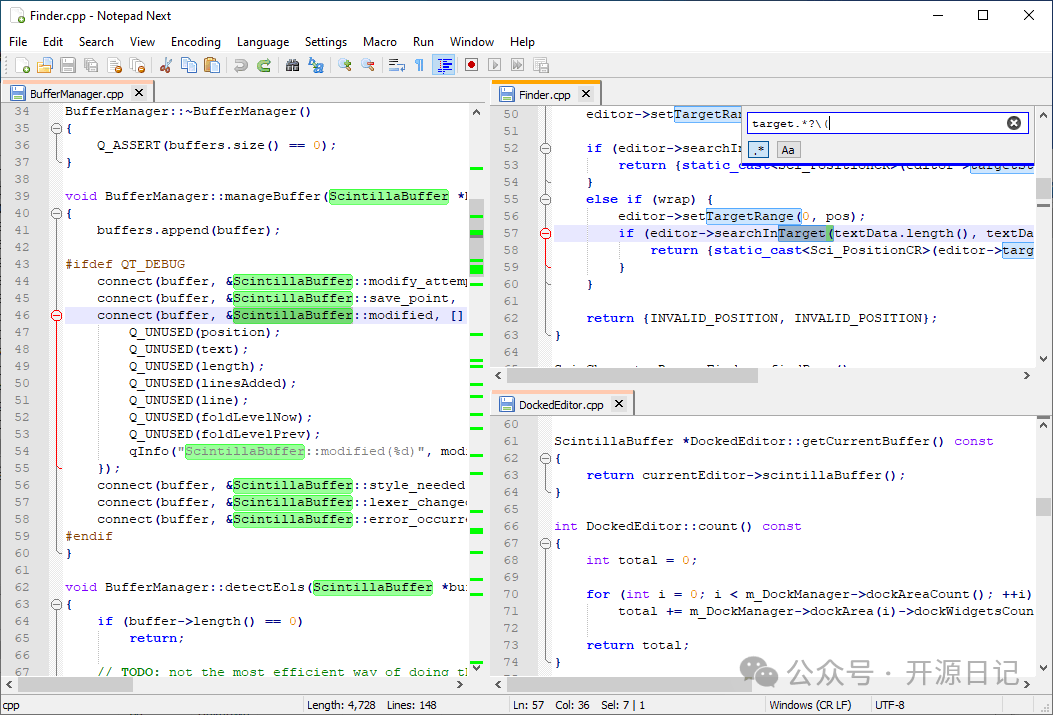Viewport: 1053px width, 715px height.
Task: Toggle the regex .* search option
Action: click(759, 150)
